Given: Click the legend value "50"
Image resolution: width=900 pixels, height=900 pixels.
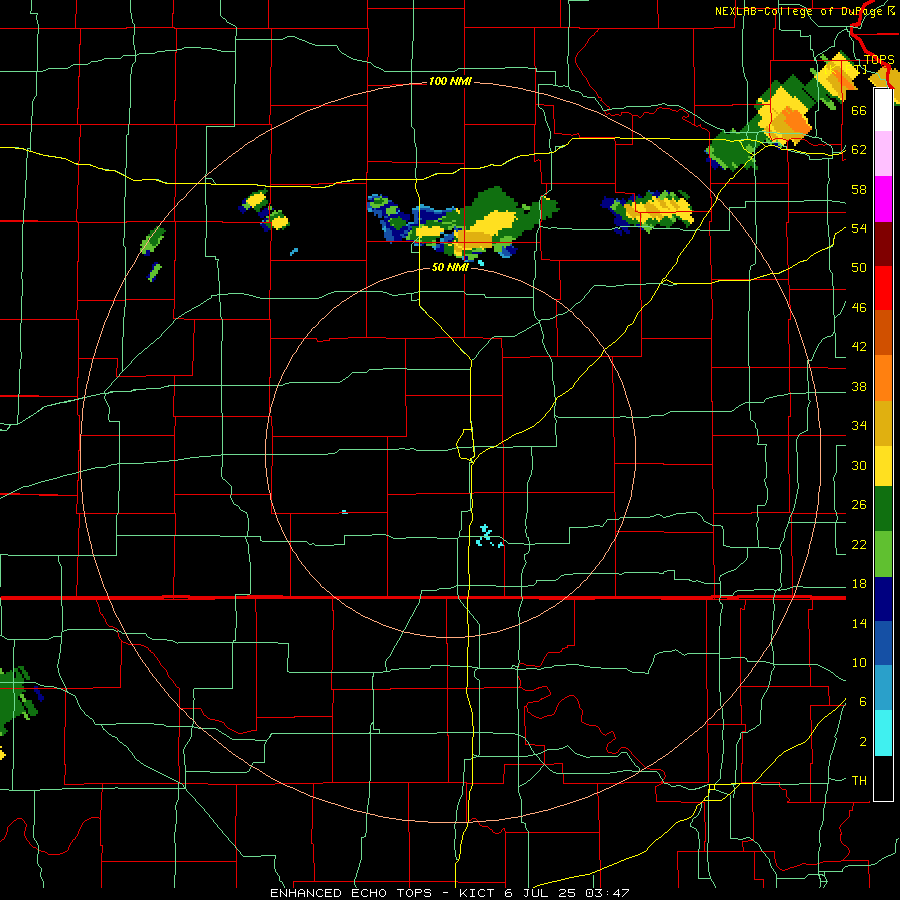Looking at the screenshot, I should pyautogui.click(x=859, y=268).
